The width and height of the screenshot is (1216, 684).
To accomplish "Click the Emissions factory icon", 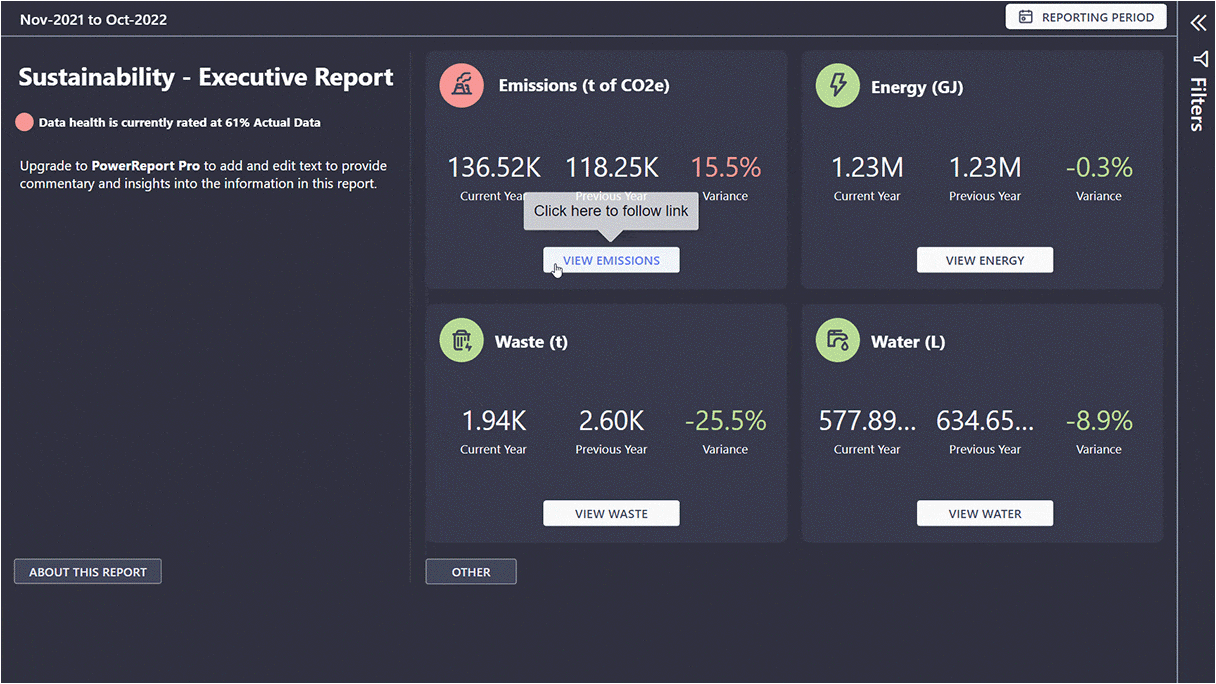I will click(461, 85).
